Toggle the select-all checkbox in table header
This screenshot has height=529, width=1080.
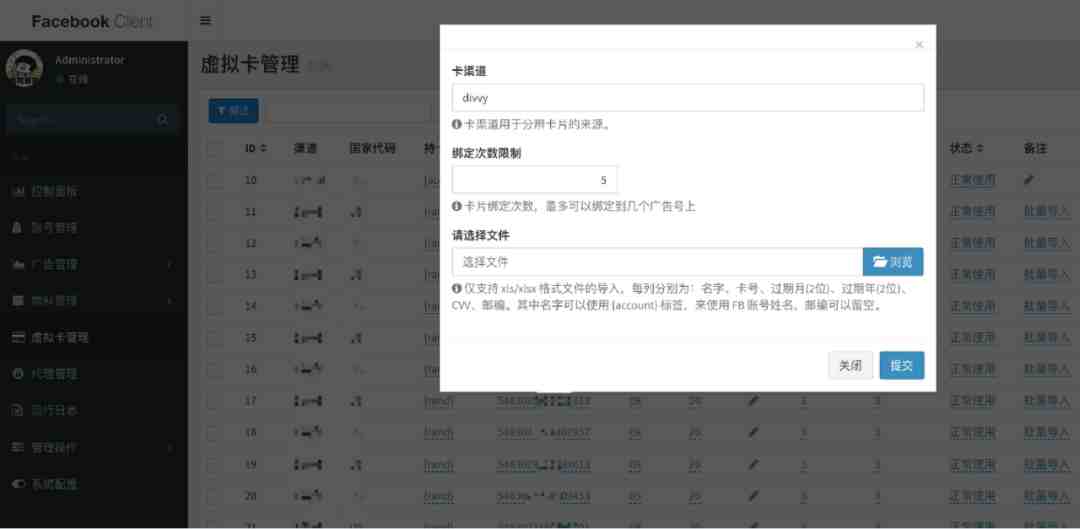[x=215, y=148]
